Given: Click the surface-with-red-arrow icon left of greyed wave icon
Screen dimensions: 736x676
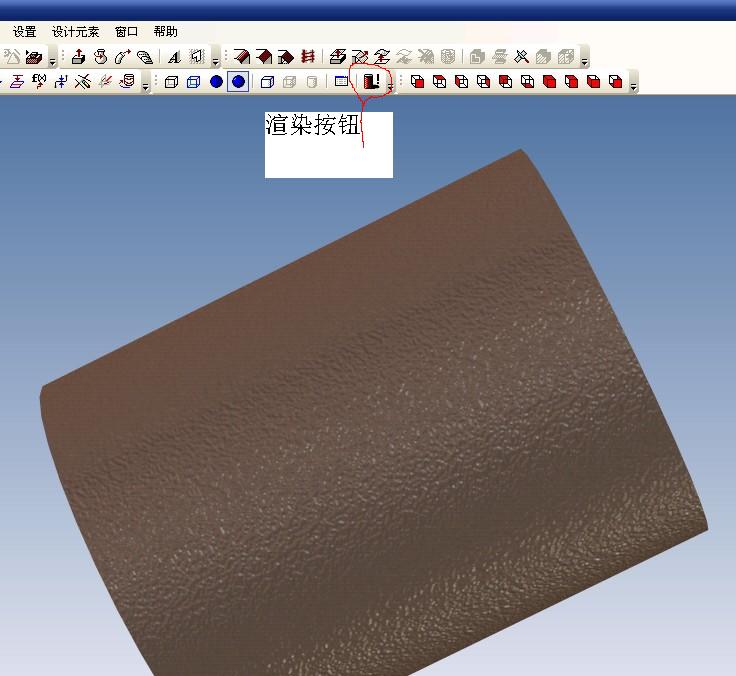Looking at the screenshot, I should coord(382,57).
